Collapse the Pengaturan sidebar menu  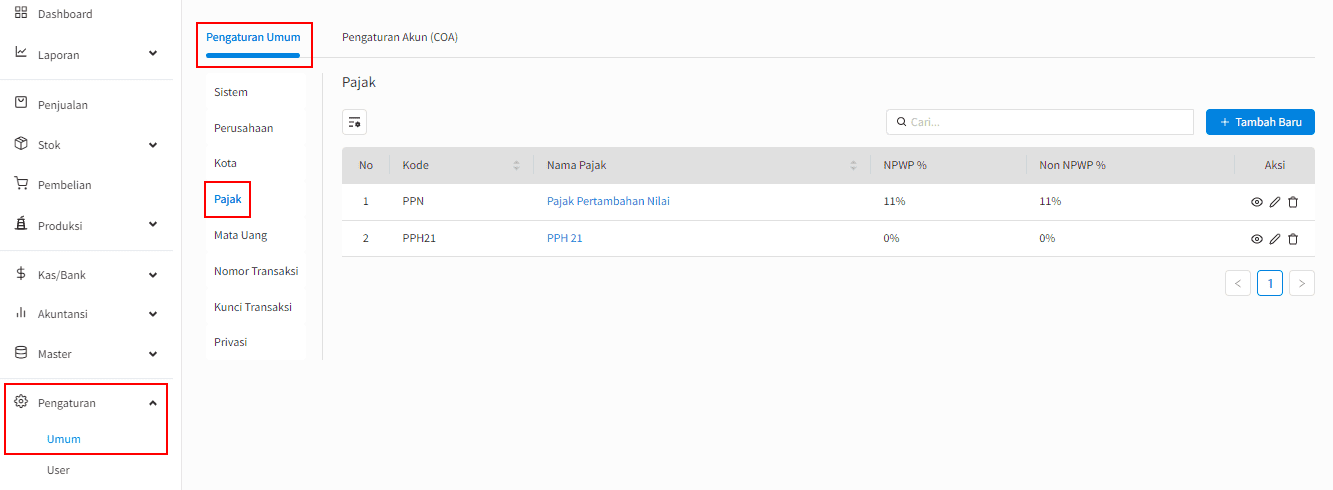153,403
